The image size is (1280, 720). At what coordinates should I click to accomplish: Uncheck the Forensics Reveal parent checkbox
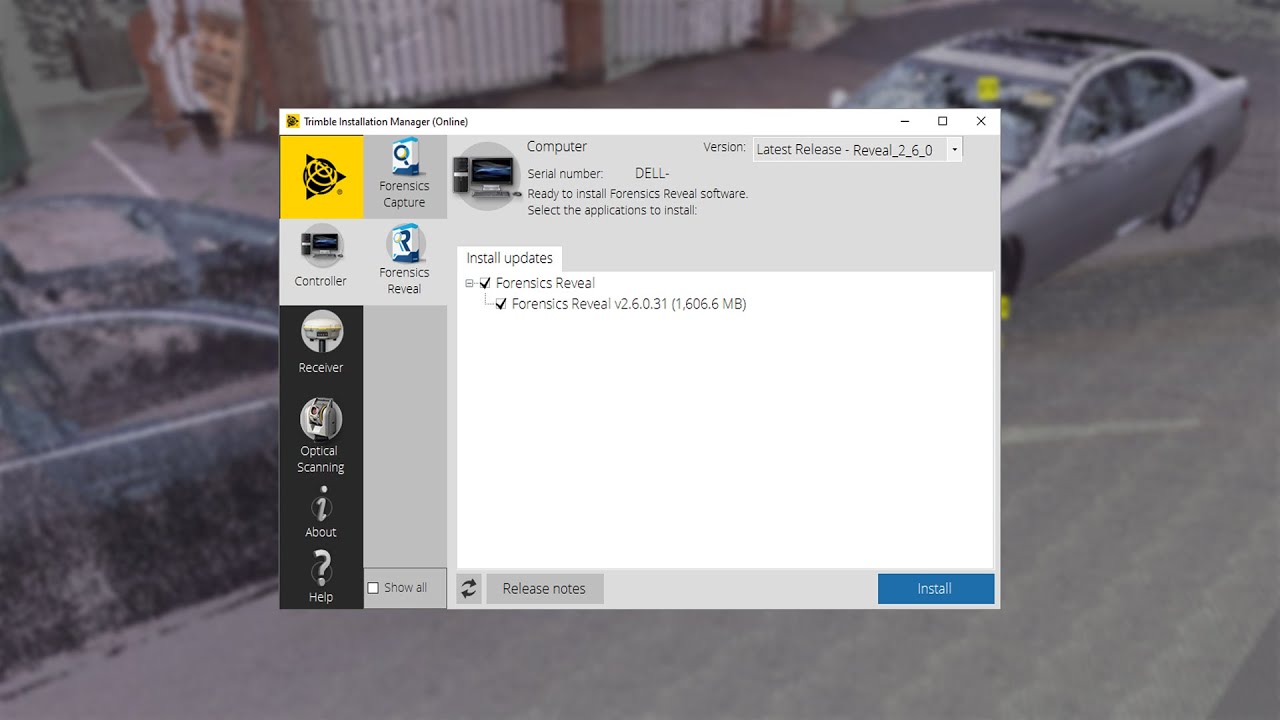485,283
